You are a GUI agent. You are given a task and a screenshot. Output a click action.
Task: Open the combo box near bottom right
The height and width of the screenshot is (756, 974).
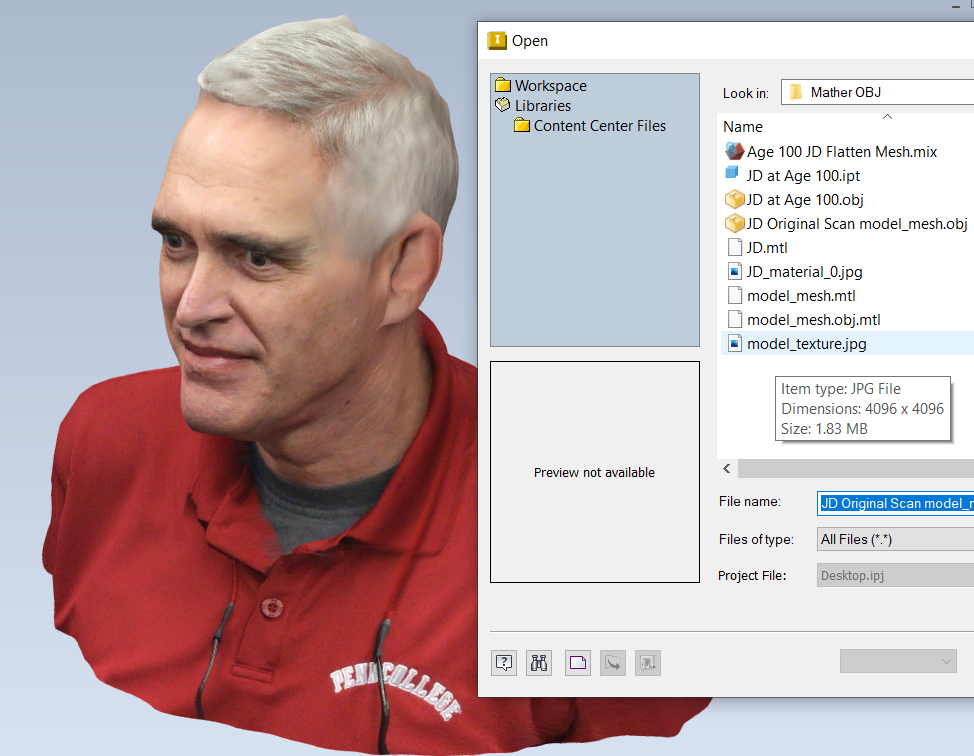pyautogui.click(x=897, y=661)
